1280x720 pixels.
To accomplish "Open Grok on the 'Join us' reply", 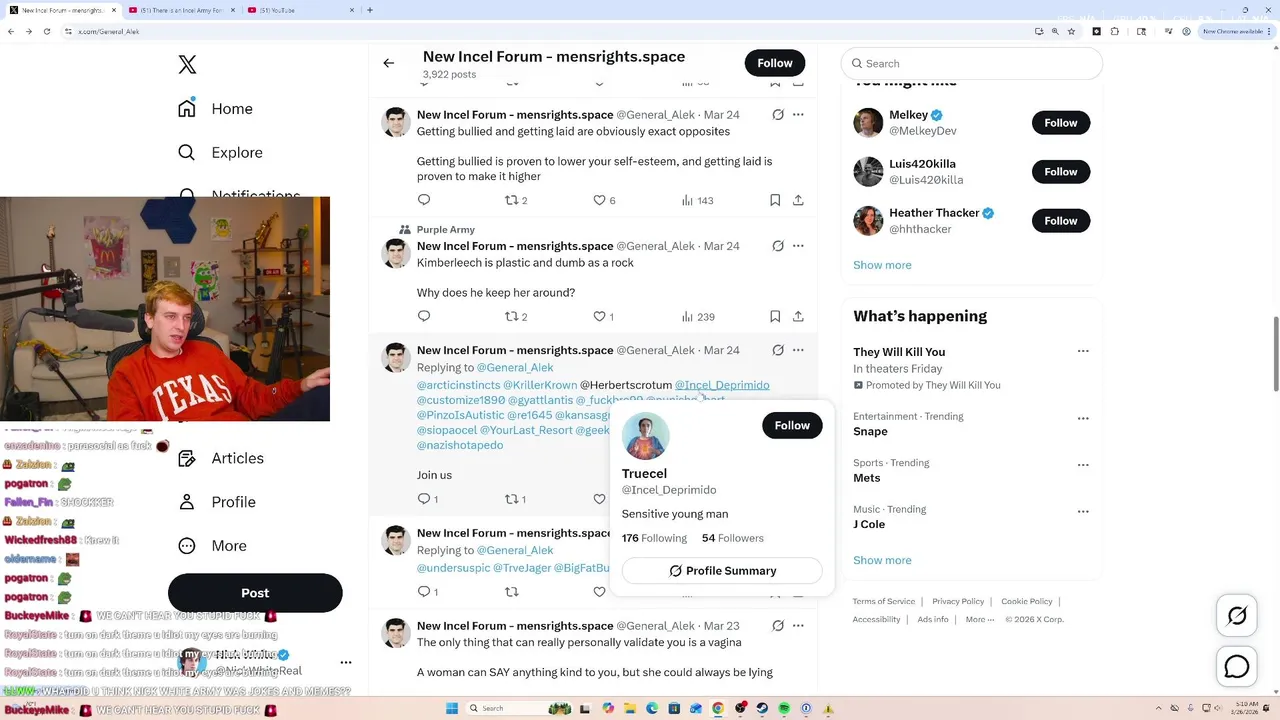I will coord(778,350).
